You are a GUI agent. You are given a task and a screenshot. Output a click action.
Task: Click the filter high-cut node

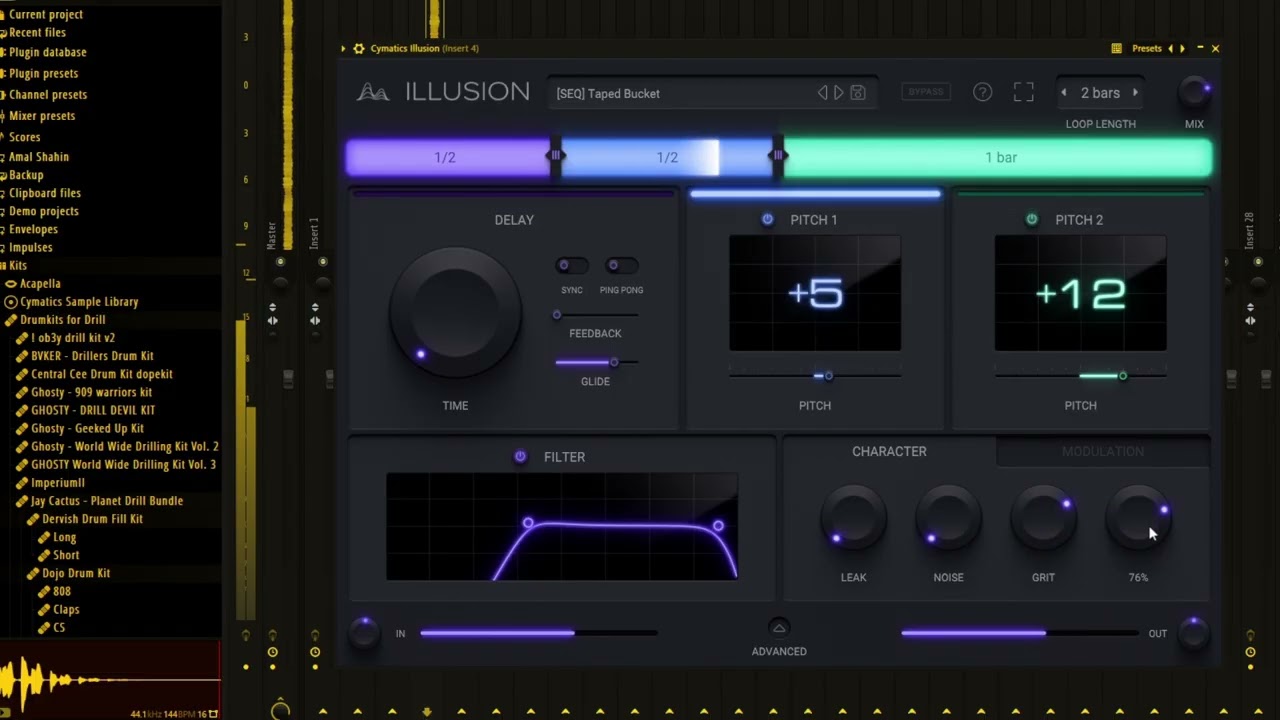(718, 525)
